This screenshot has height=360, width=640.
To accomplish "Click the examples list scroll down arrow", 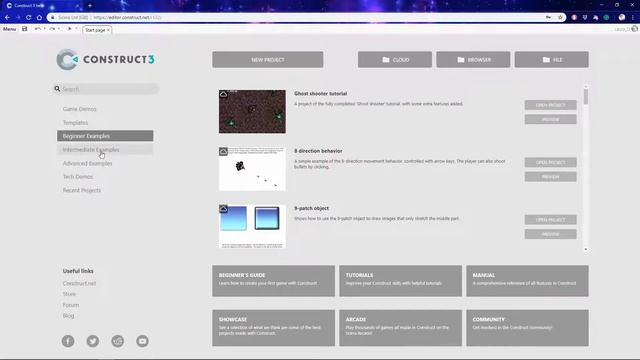I will [x=586, y=249].
